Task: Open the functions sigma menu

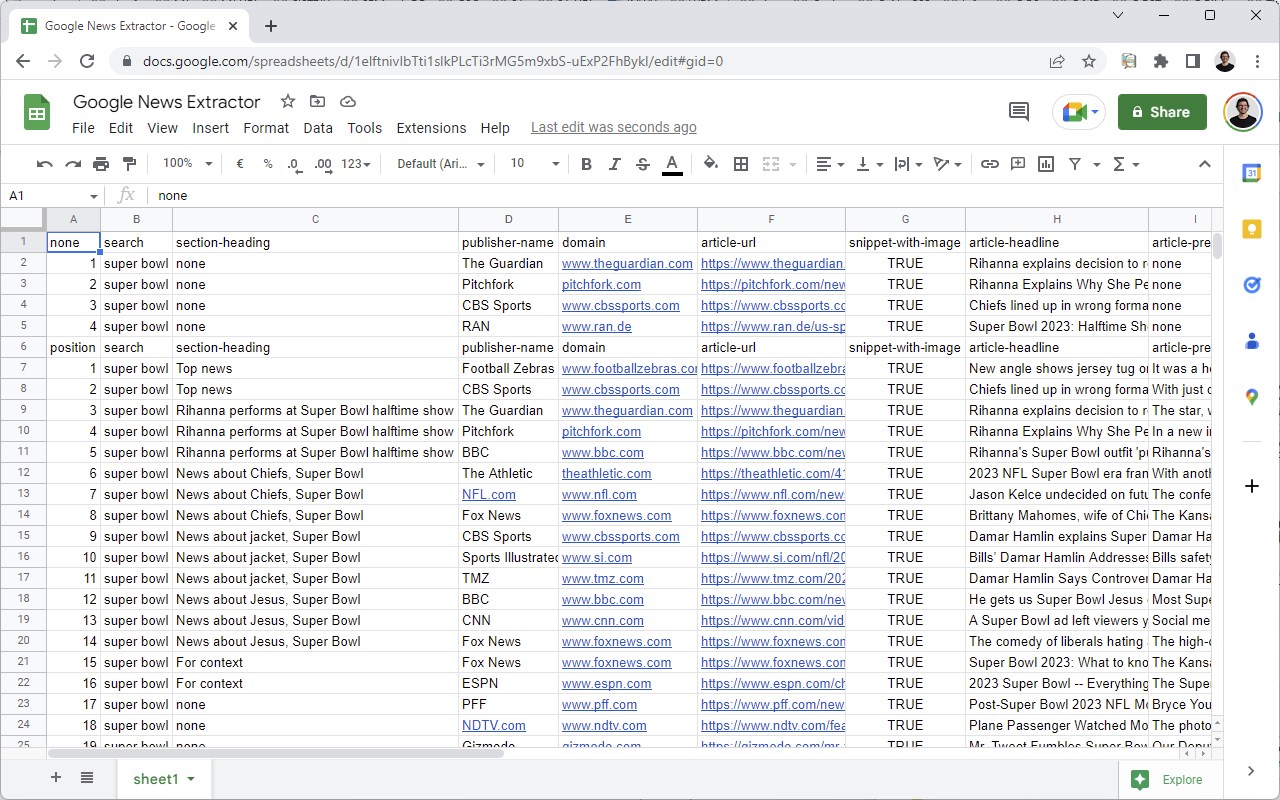Action: tap(1125, 164)
